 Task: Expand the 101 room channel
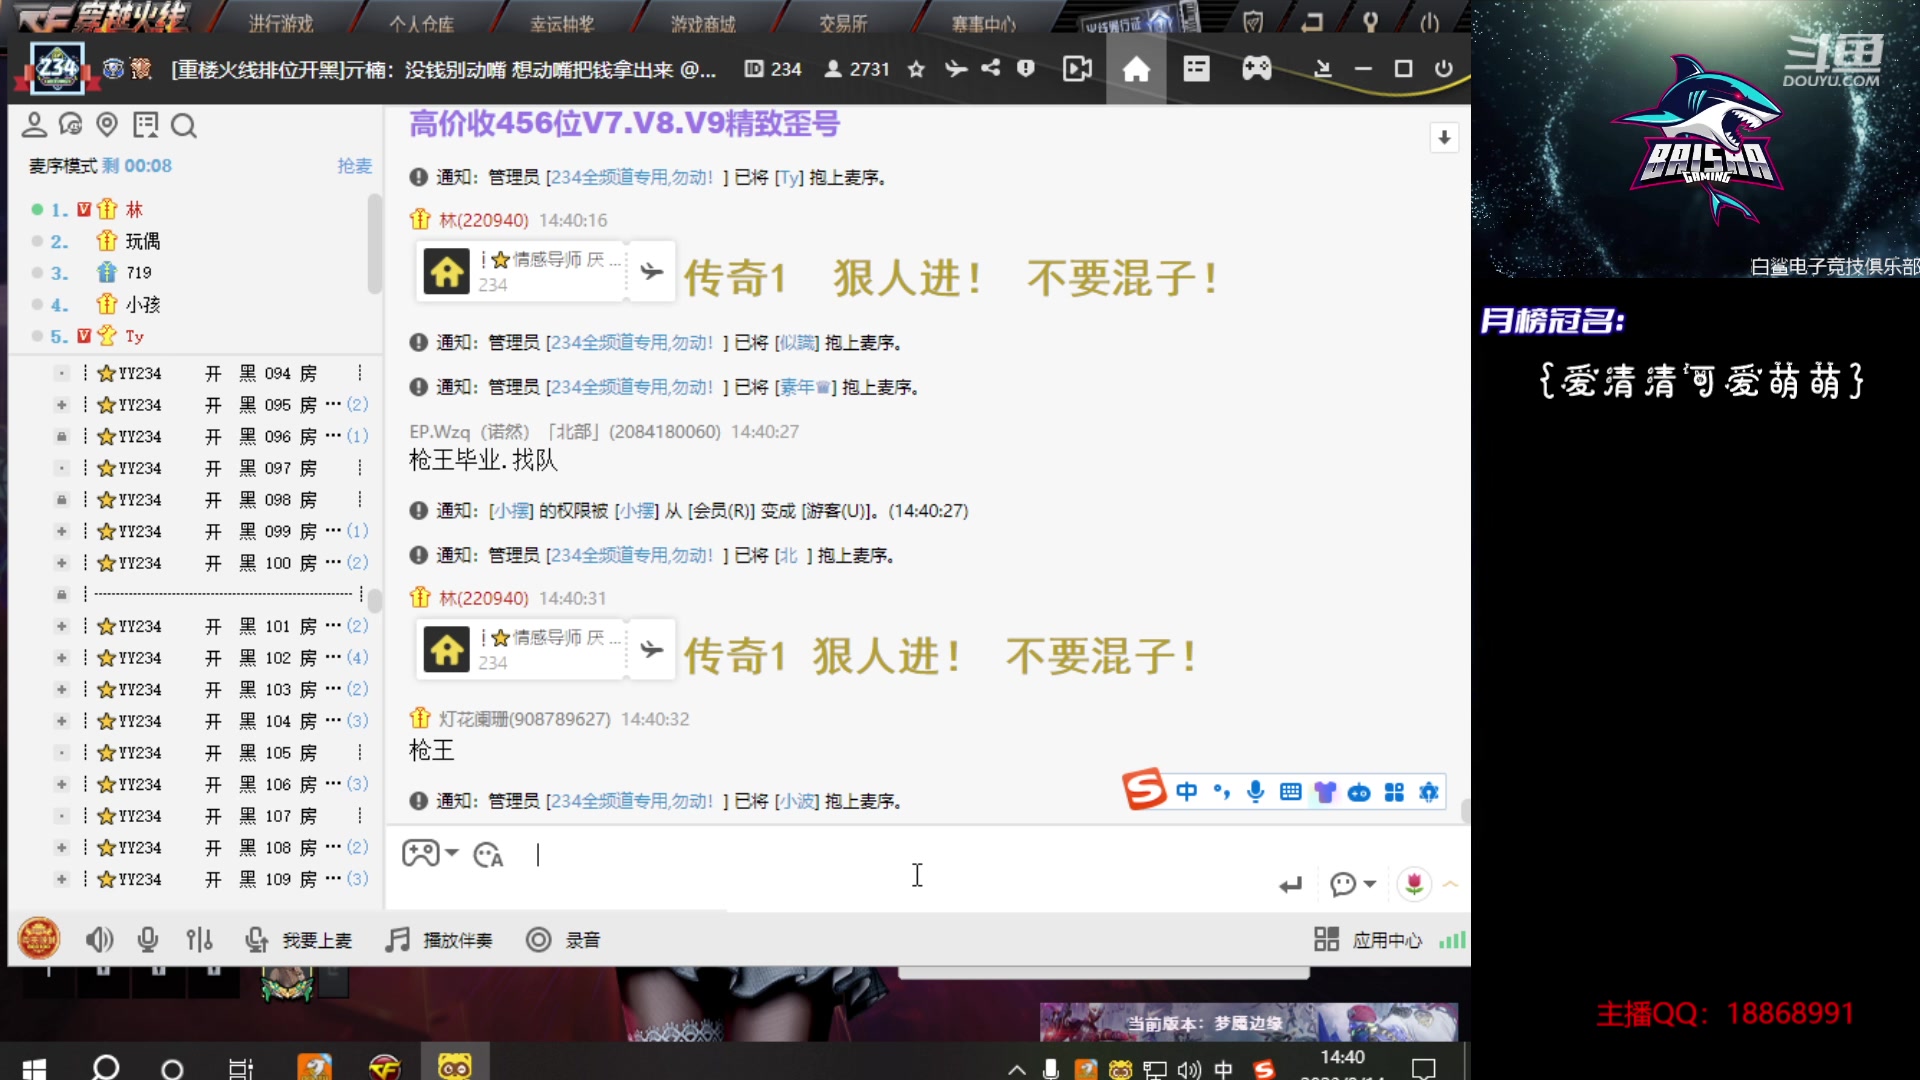coord(61,626)
